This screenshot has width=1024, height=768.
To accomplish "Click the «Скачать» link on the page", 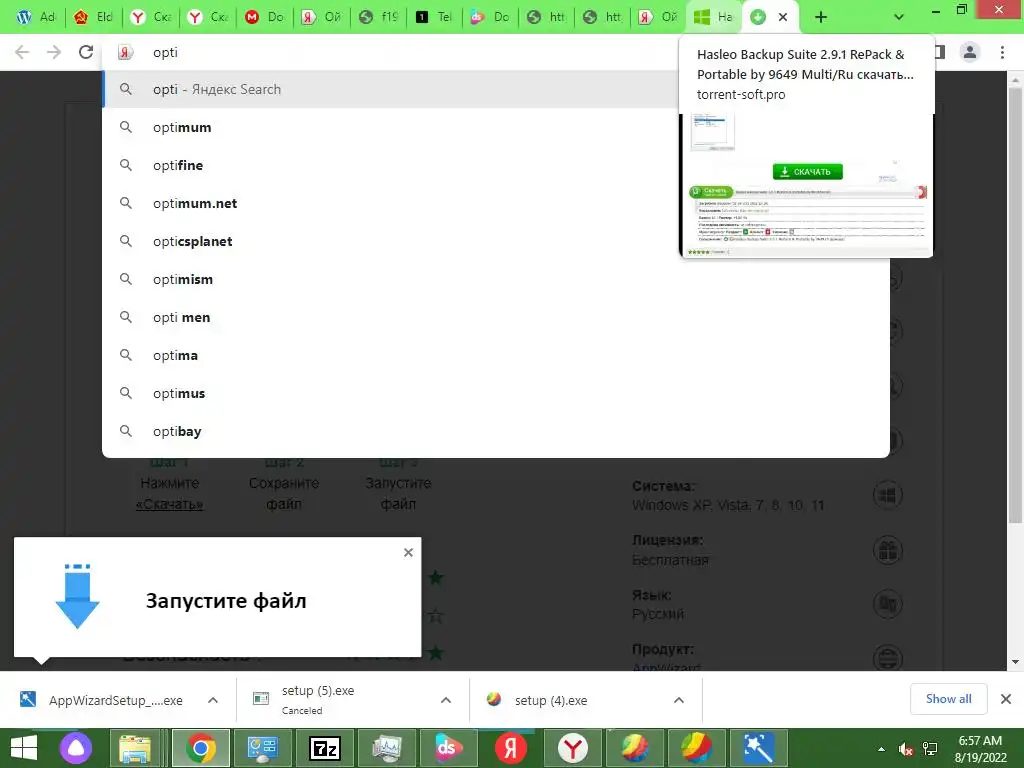I will pos(169,504).
